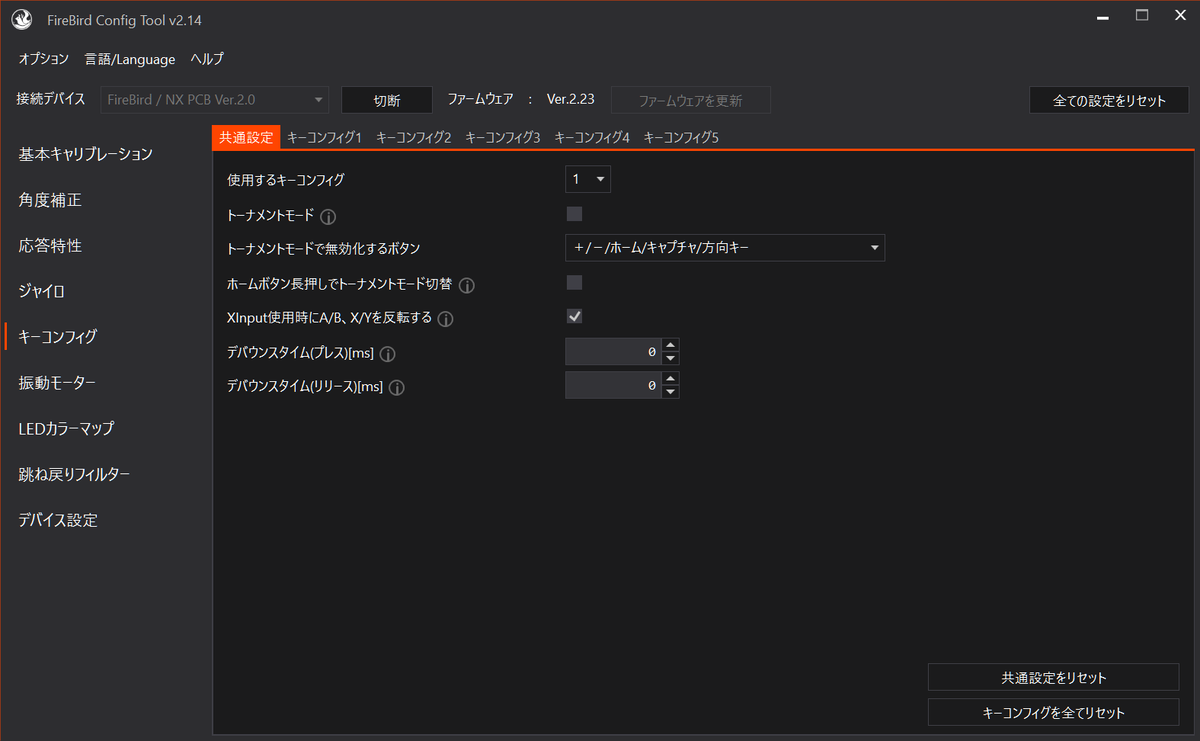This screenshot has width=1200, height=741.
Task: Click キーコンフィグを全てリセット button
Action: click(1054, 712)
